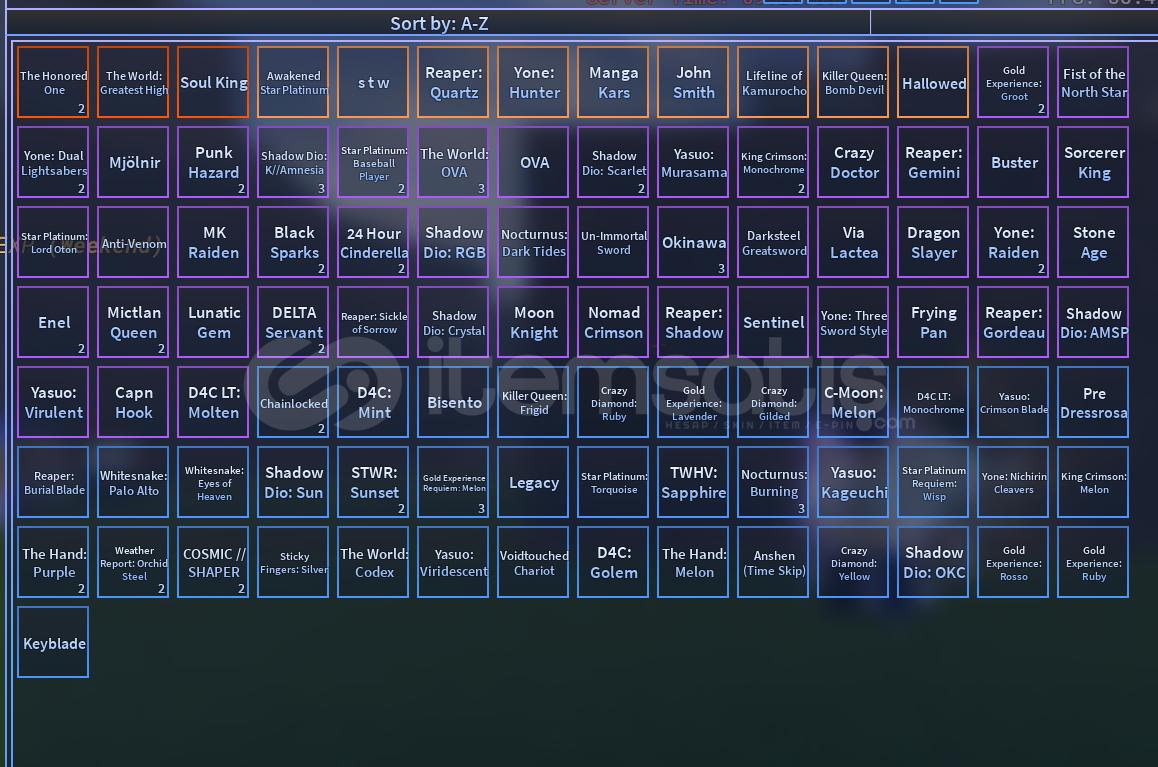Click the Manga Kars tile
Image resolution: width=1158 pixels, height=767 pixels.
(613, 82)
